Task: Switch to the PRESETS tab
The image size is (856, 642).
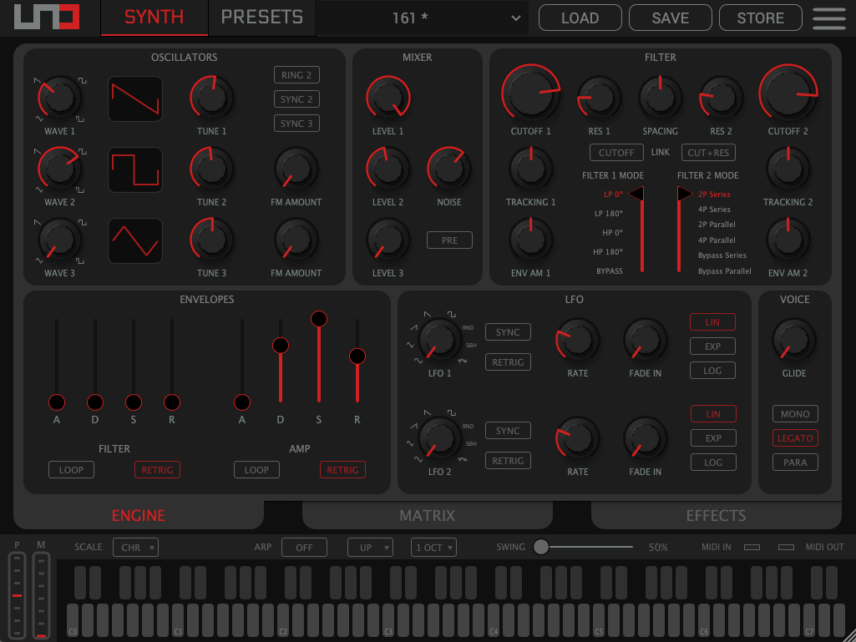Action: [x=262, y=17]
